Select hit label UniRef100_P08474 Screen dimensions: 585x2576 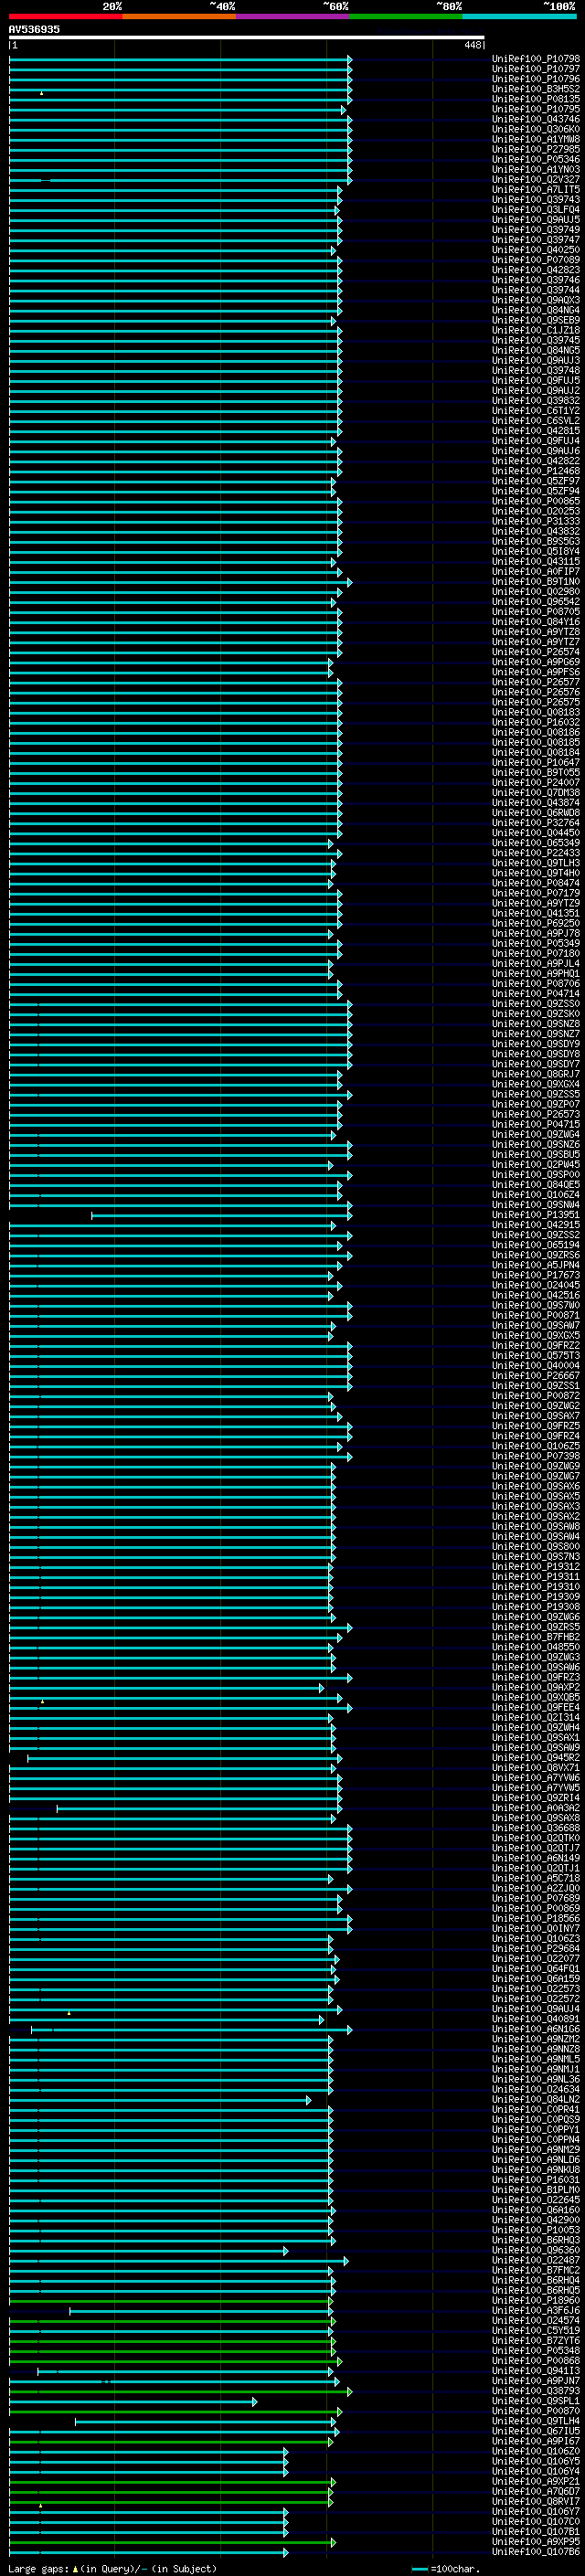tap(536, 883)
